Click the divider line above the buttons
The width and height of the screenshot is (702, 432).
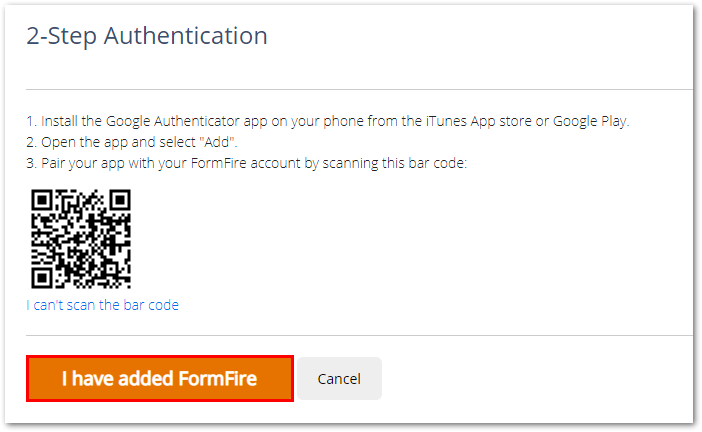coord(359,335)
